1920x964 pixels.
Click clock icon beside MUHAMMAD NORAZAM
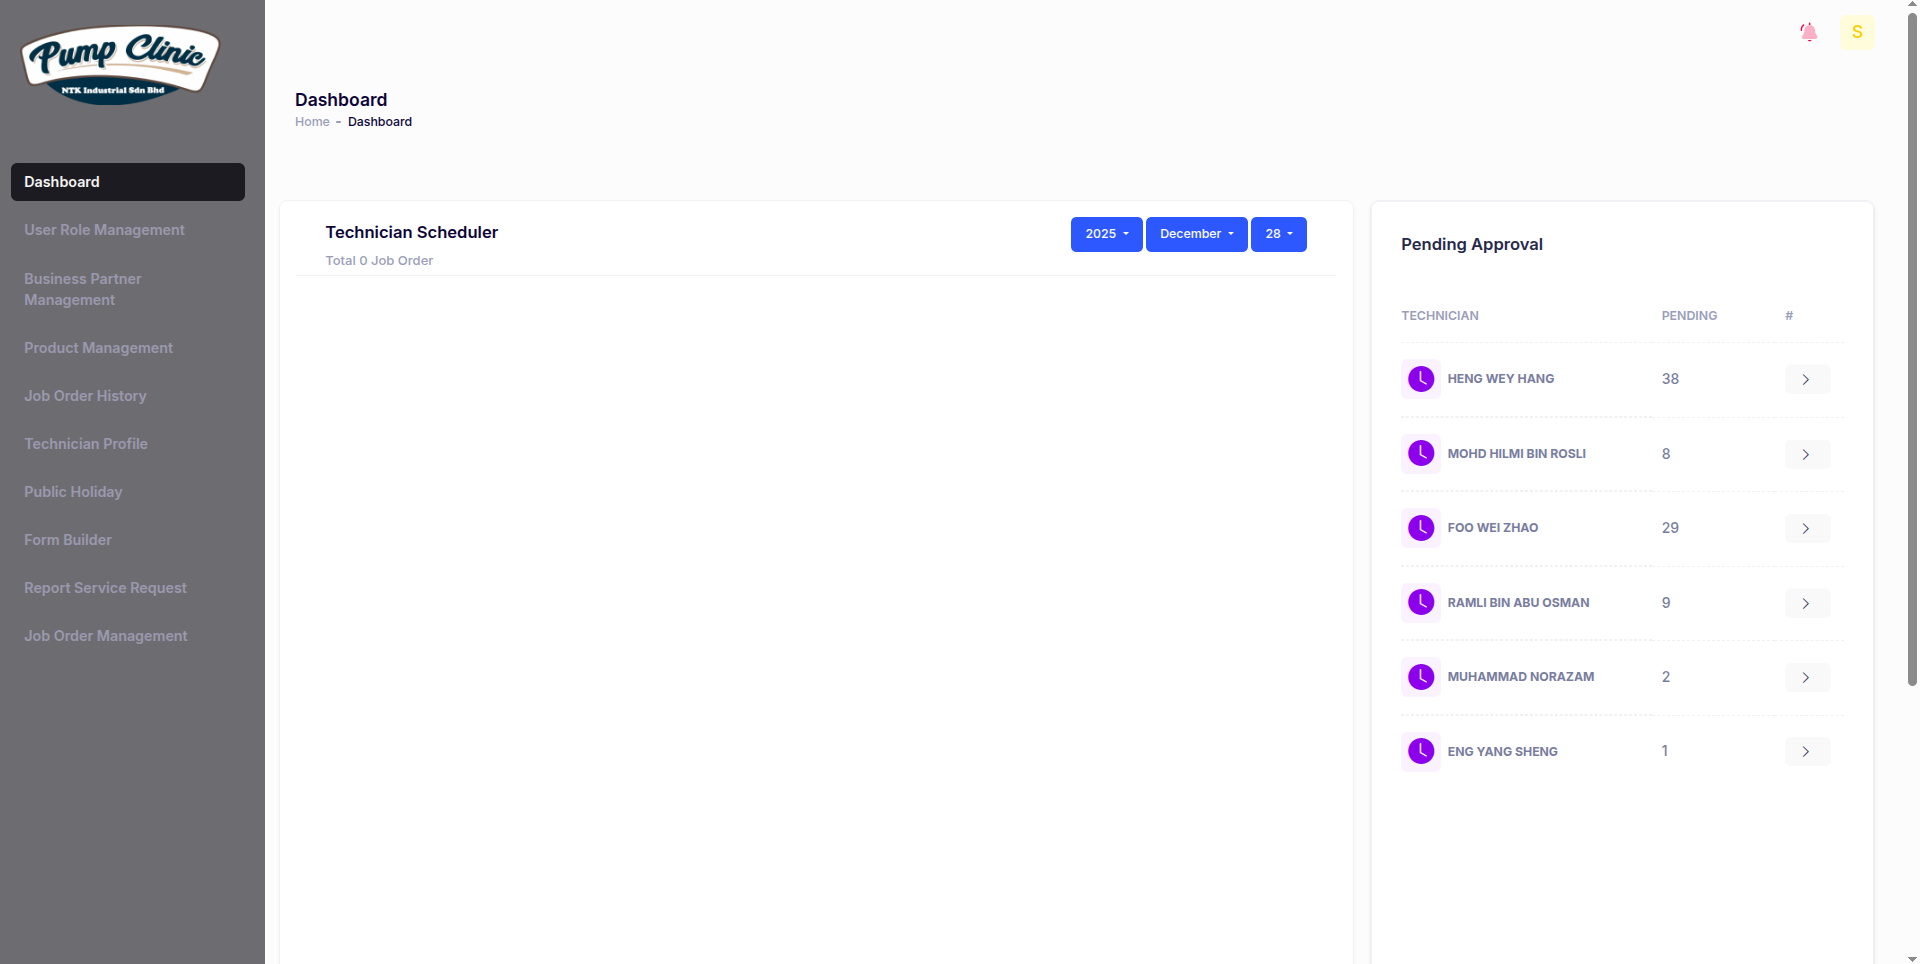coord(1421,677)
